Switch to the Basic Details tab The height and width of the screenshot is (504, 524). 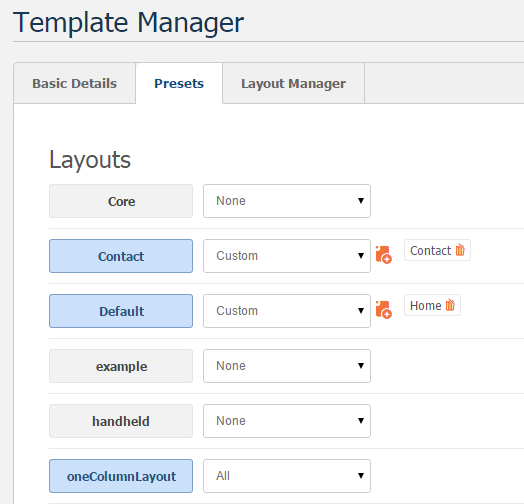point(75,84)
